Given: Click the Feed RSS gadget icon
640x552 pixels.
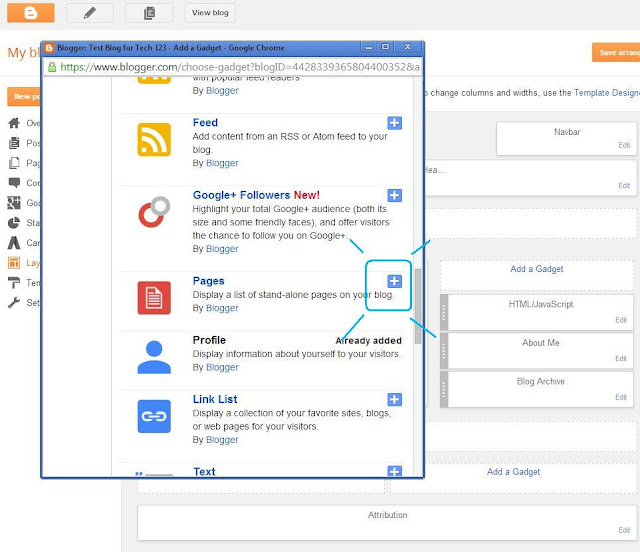Looking at the screenshot, I should coord(154,139).
